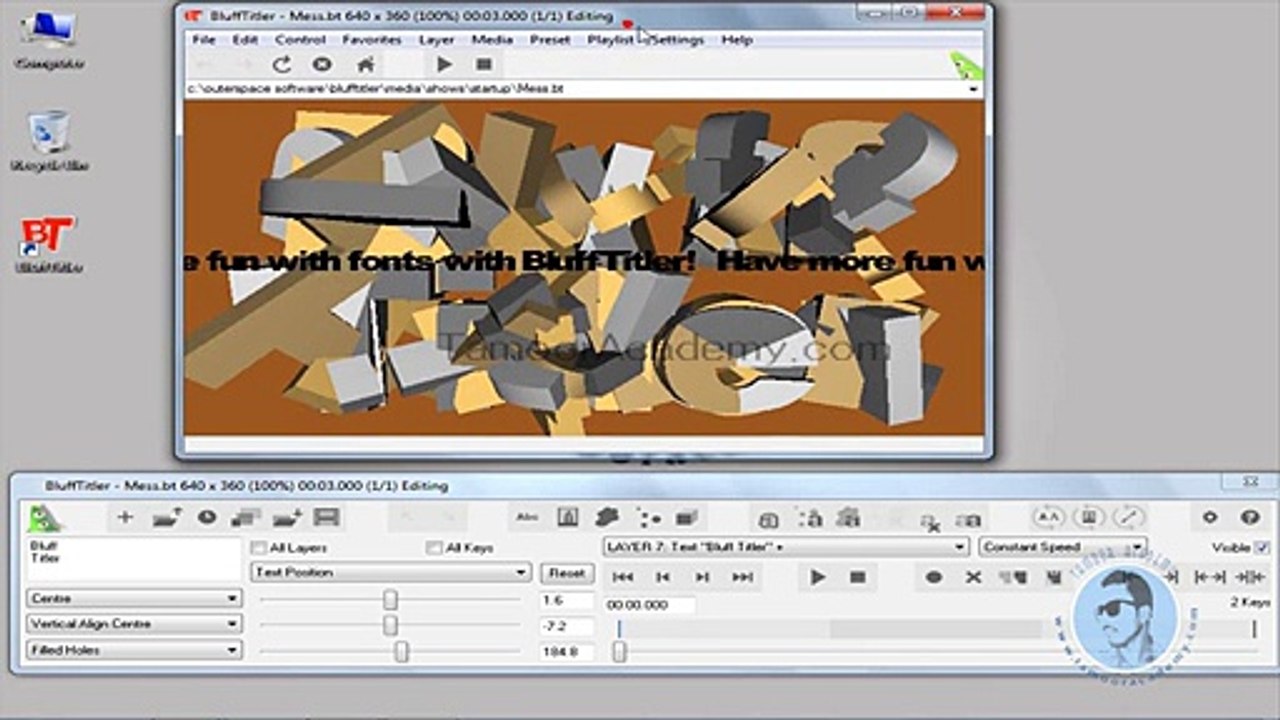The height and width of the screenshot is (720, 1280).
Task: Click the picture layer icon after Abc
Action: point(567,517)
